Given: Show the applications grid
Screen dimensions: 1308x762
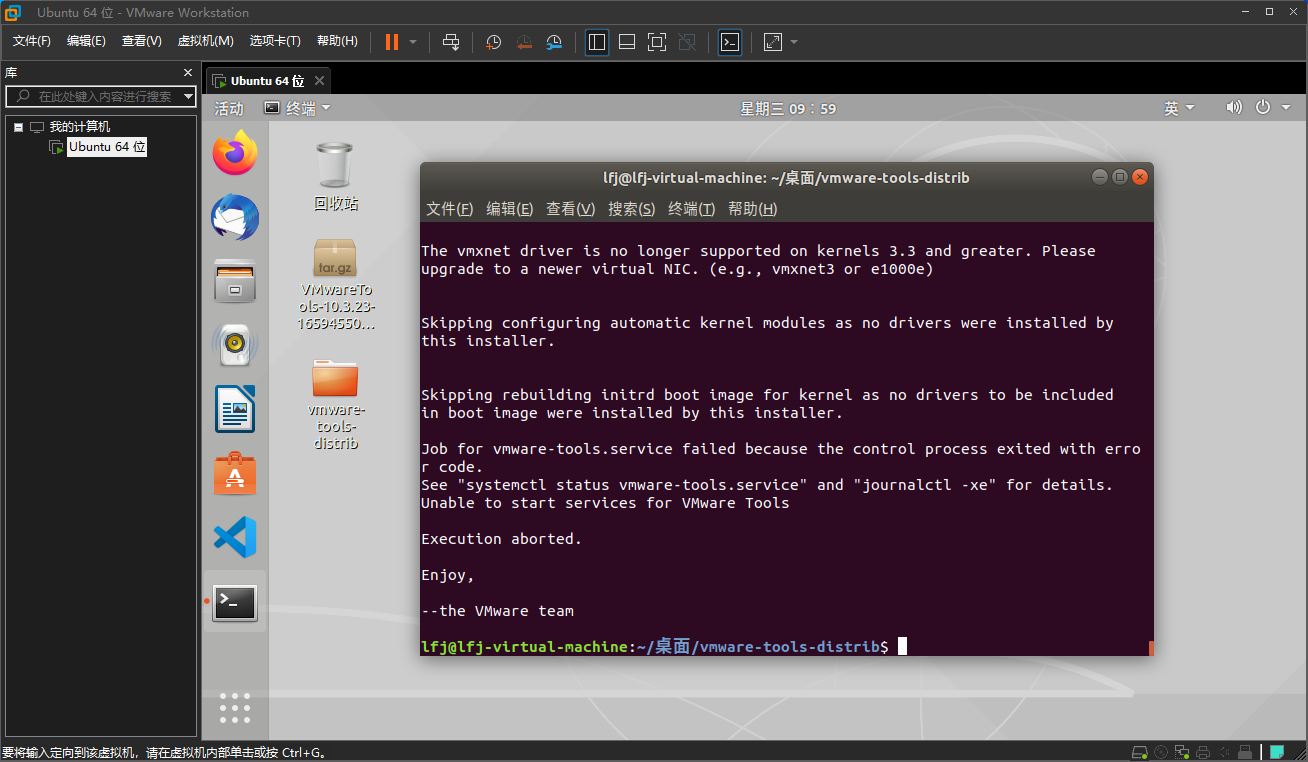Looking at the screenshot, I should point(235,707).
